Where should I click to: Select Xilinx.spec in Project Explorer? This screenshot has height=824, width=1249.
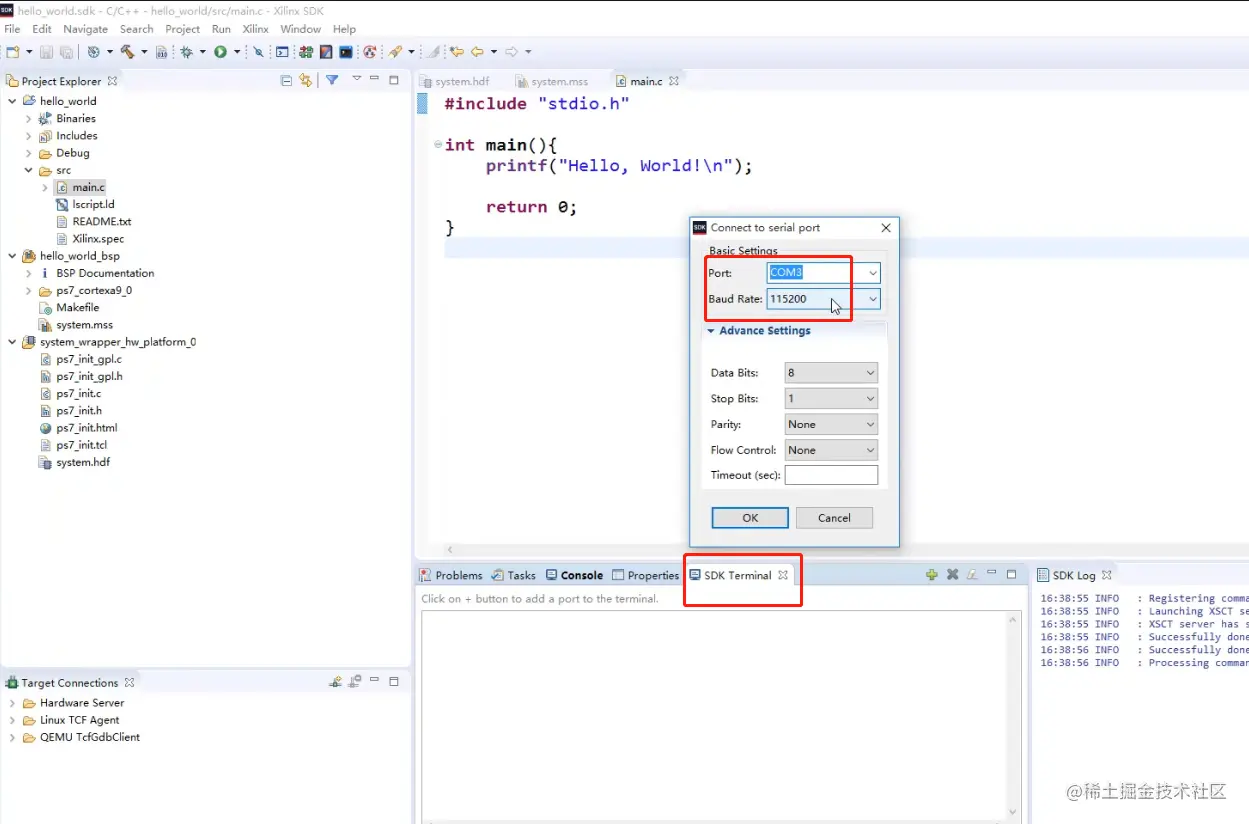coord(98,239)
